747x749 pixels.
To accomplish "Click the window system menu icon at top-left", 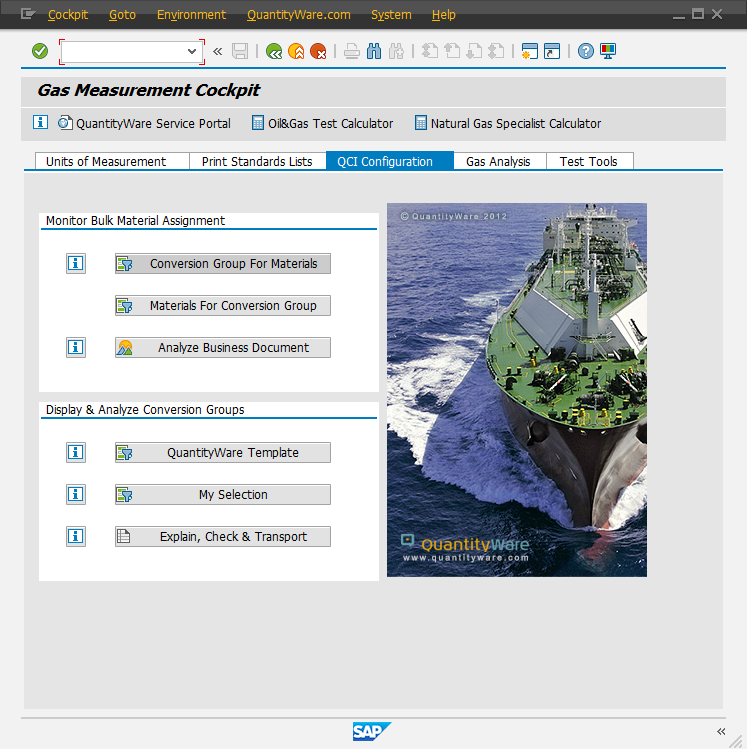I will coord(28,14).
